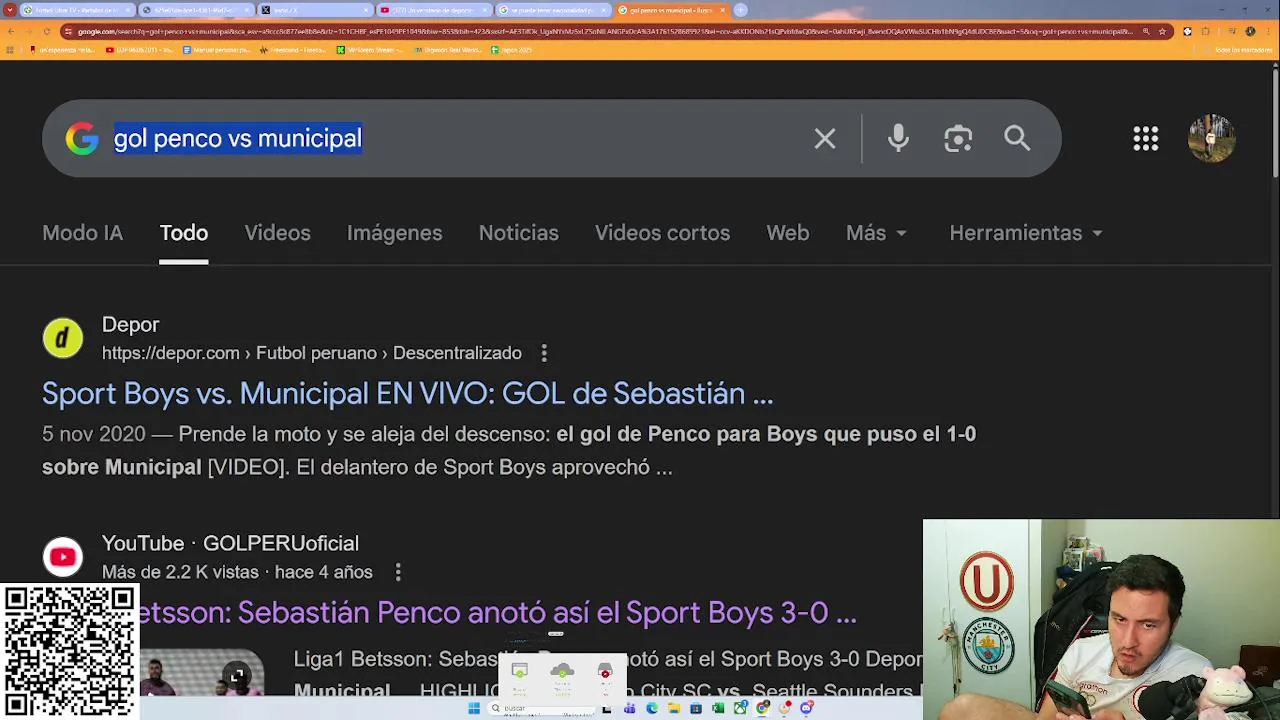This screenshot has height=720, width=1280.
Task: Open Discord from the taskbar
Action: pyautogui.click(x=806, y=708)
